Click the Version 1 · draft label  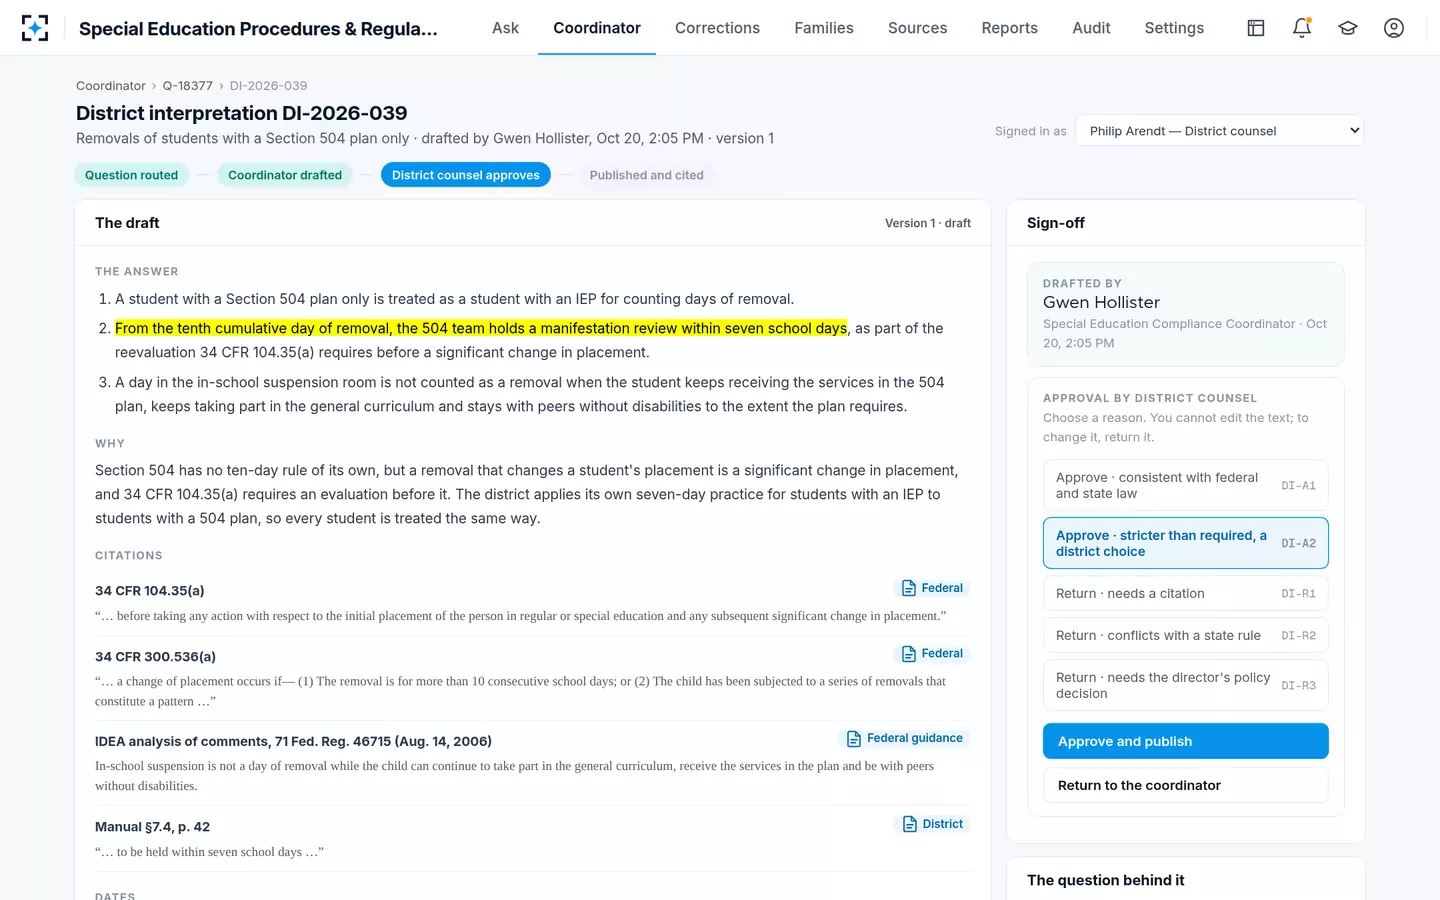click(x=928, y=223)
